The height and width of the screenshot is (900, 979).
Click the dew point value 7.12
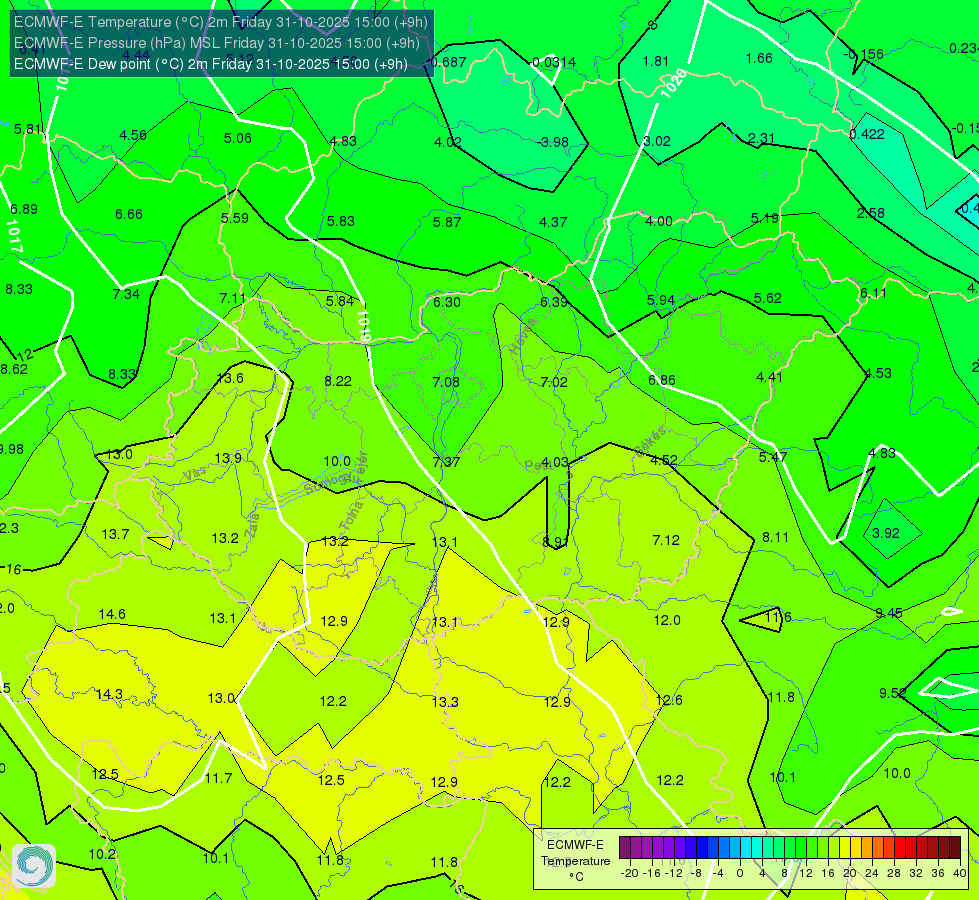coord(666,540)
